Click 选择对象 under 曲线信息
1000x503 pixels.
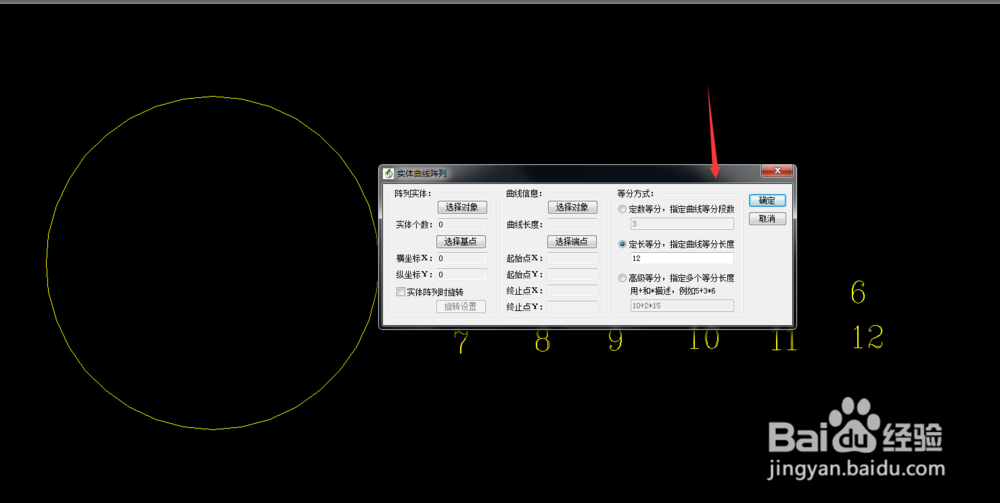[x=573, y=207]
